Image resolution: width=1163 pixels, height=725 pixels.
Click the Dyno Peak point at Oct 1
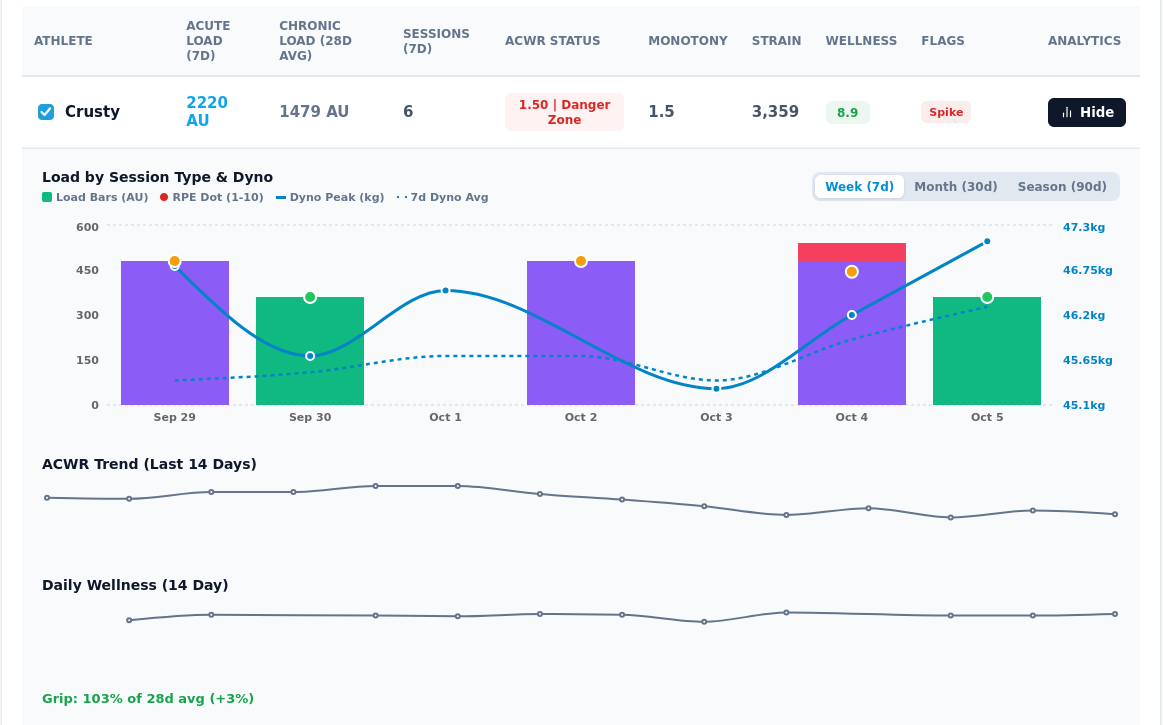point(445,291)
